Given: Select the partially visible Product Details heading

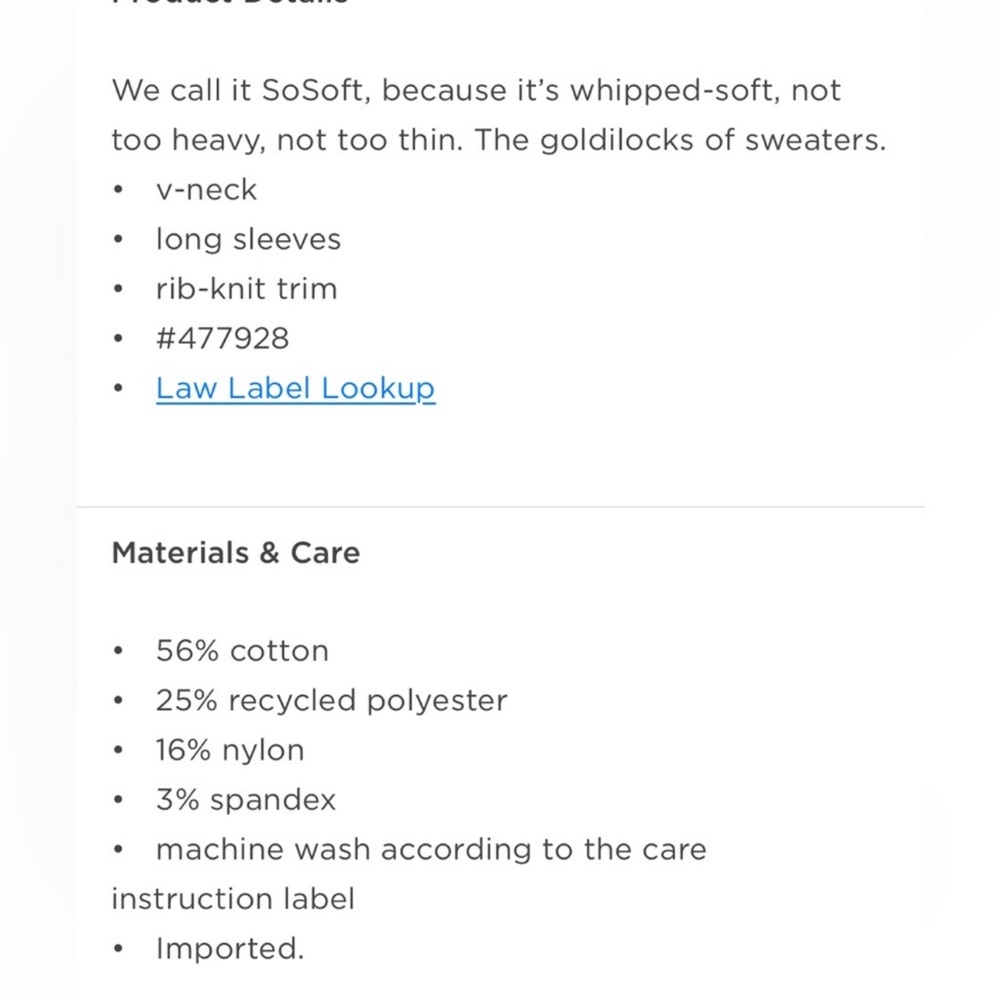Looking at the screenshot, I should coord(231,3).
